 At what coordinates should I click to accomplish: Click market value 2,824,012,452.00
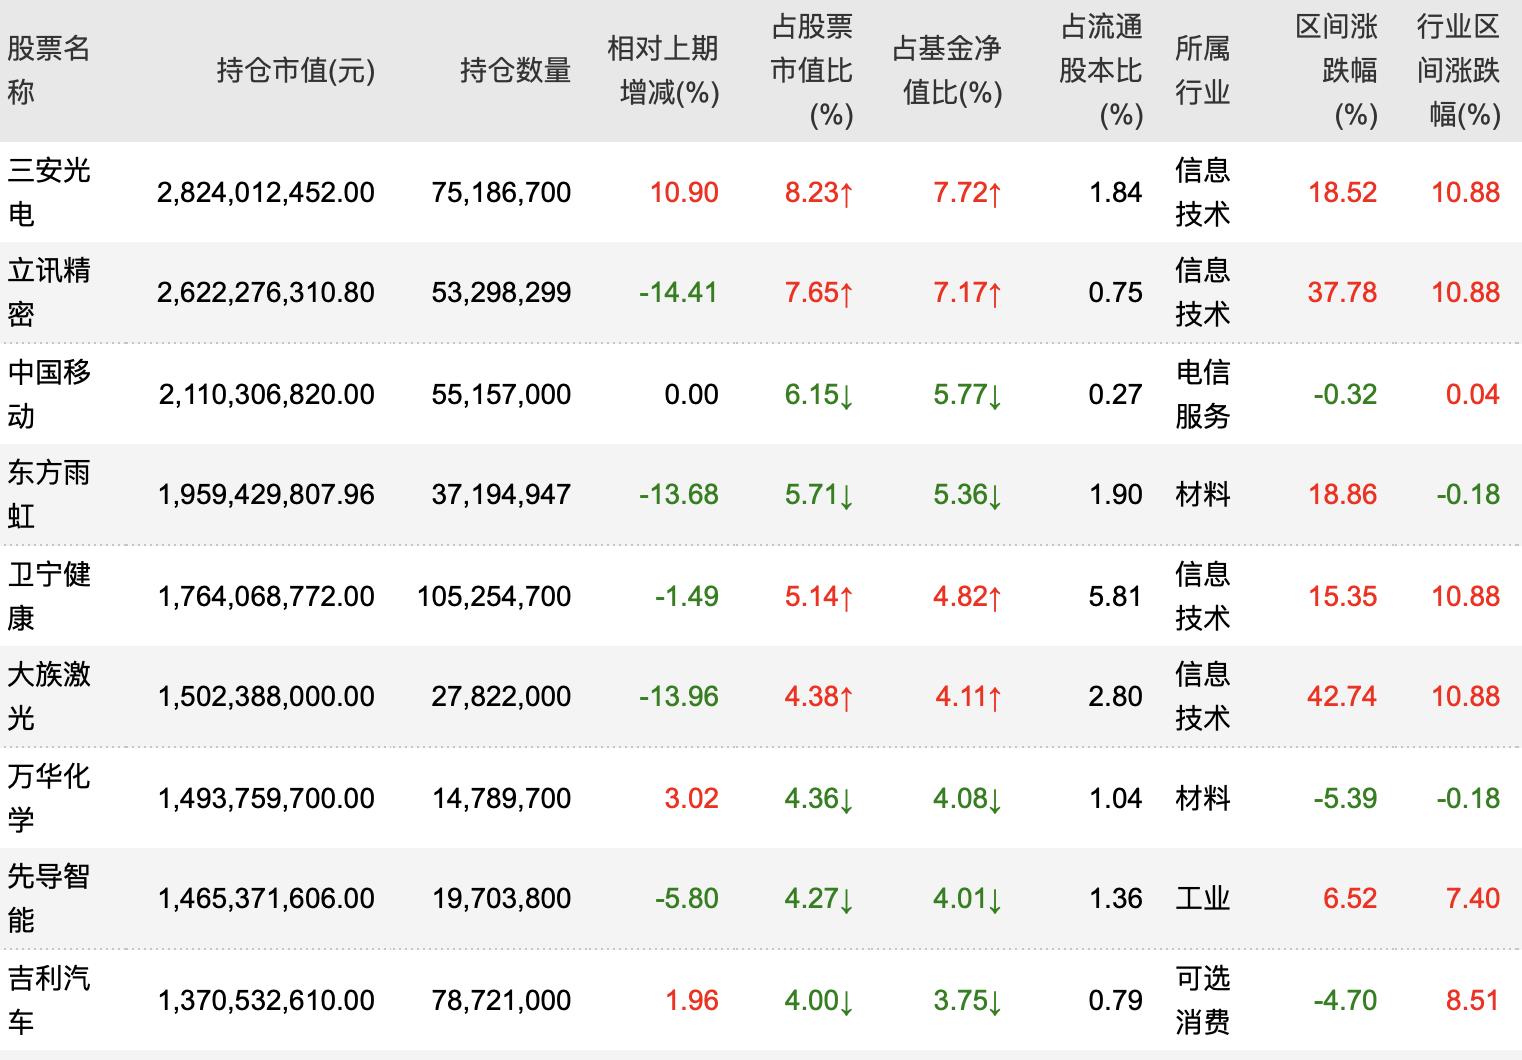266,192
